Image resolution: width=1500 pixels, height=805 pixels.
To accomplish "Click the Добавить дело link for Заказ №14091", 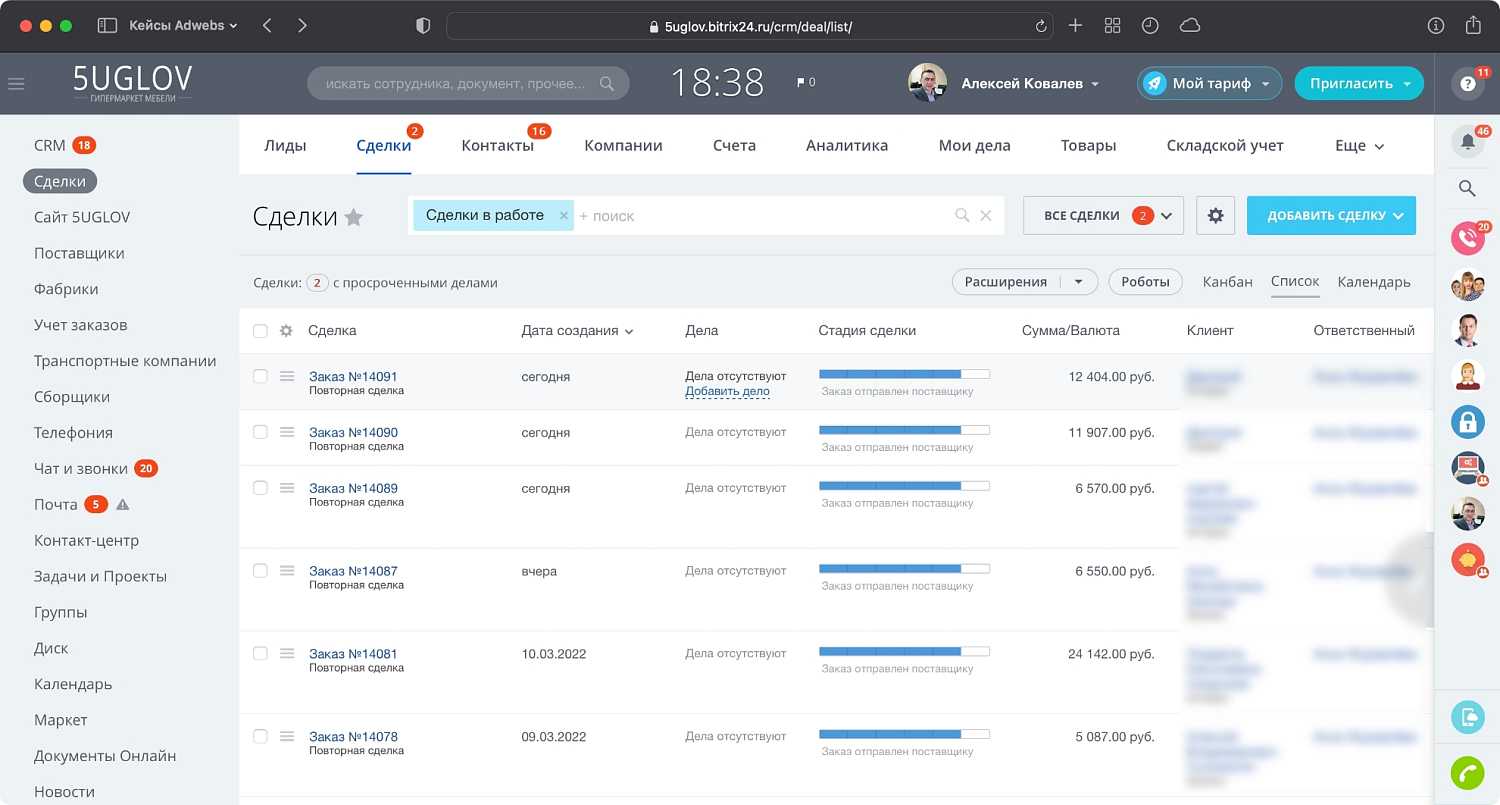I will tap(727, 391).
